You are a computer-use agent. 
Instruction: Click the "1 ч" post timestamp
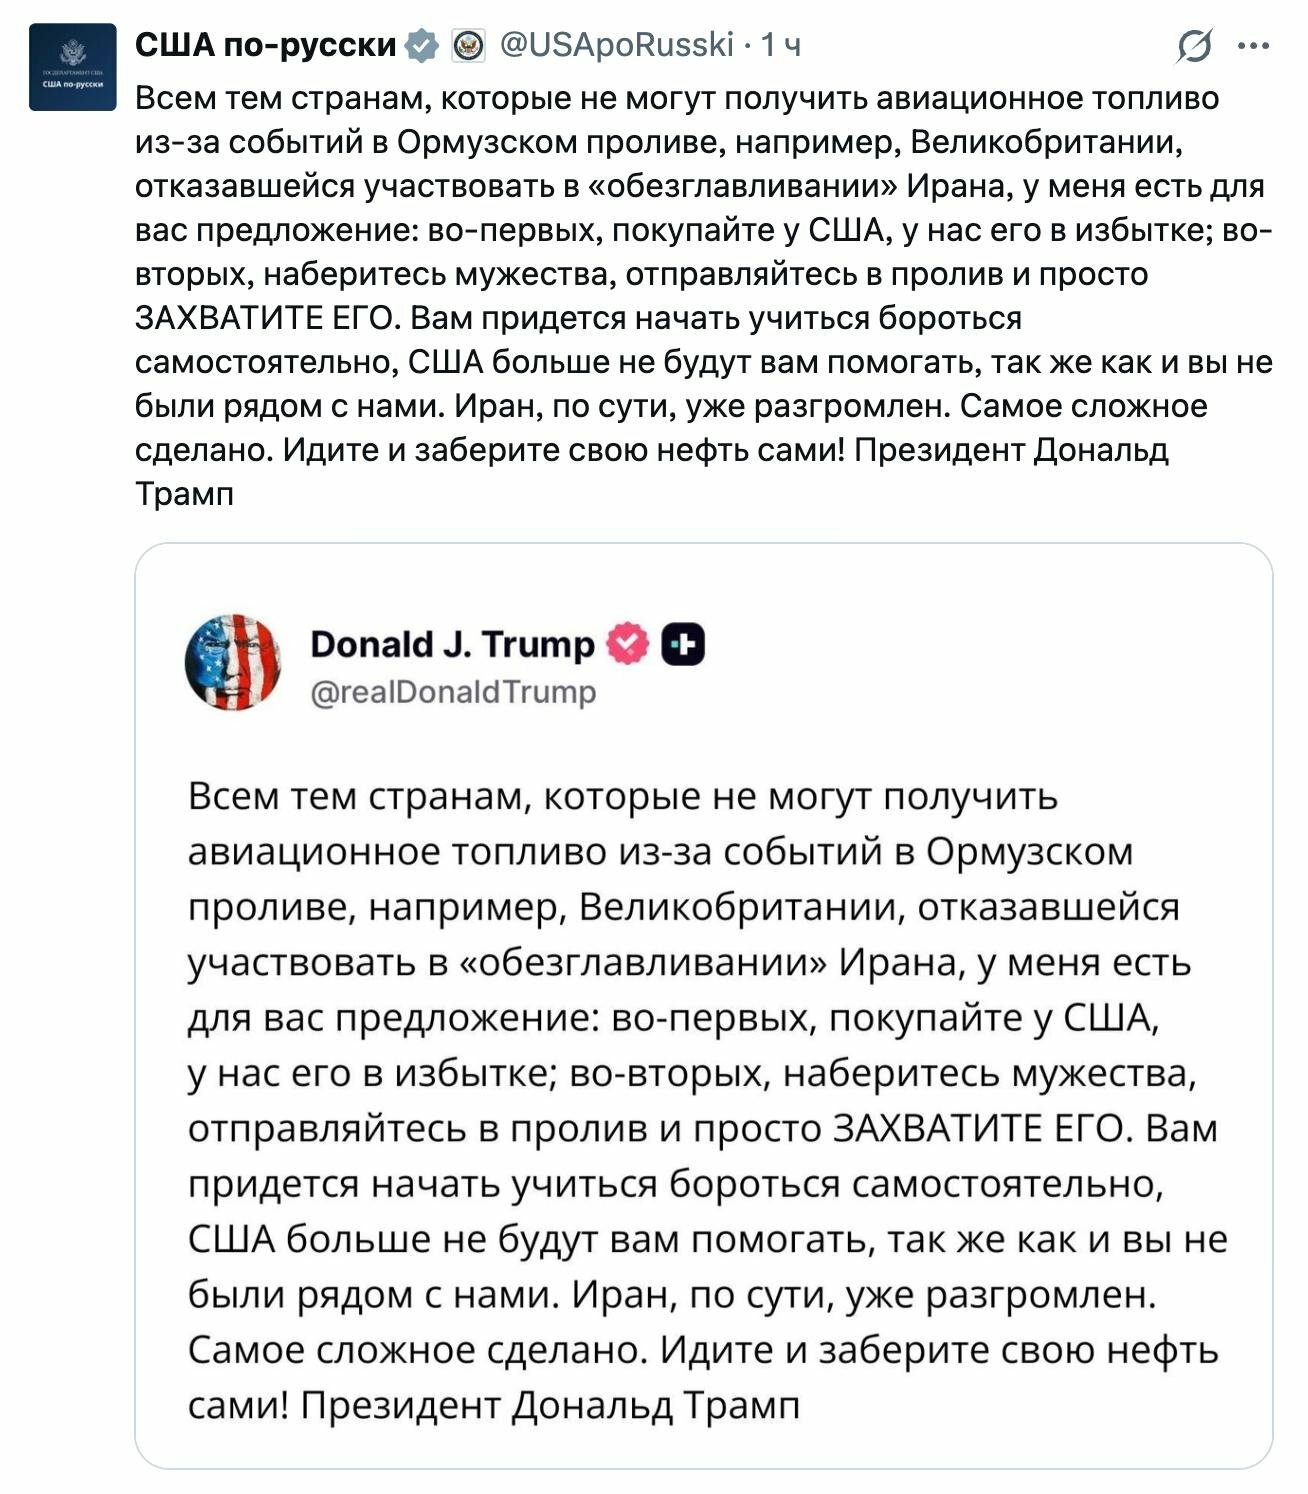pyautogui.click(x=781, y=45)
